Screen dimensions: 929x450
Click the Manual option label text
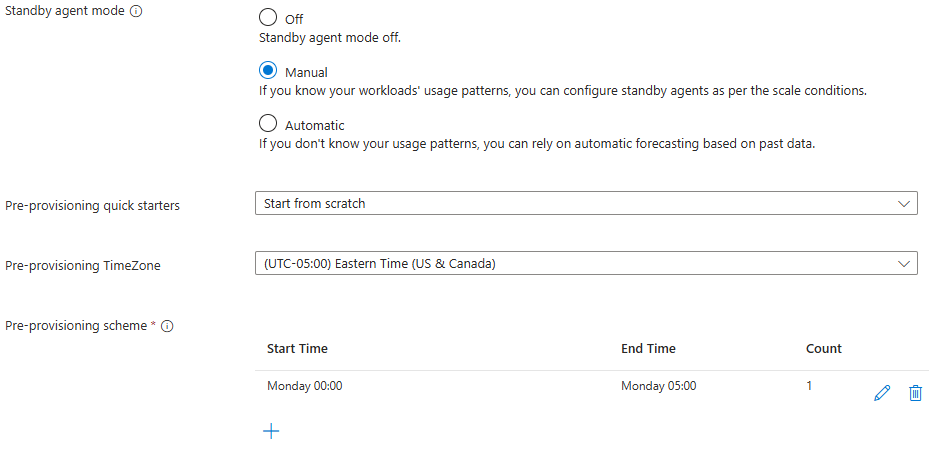(306, 72)
